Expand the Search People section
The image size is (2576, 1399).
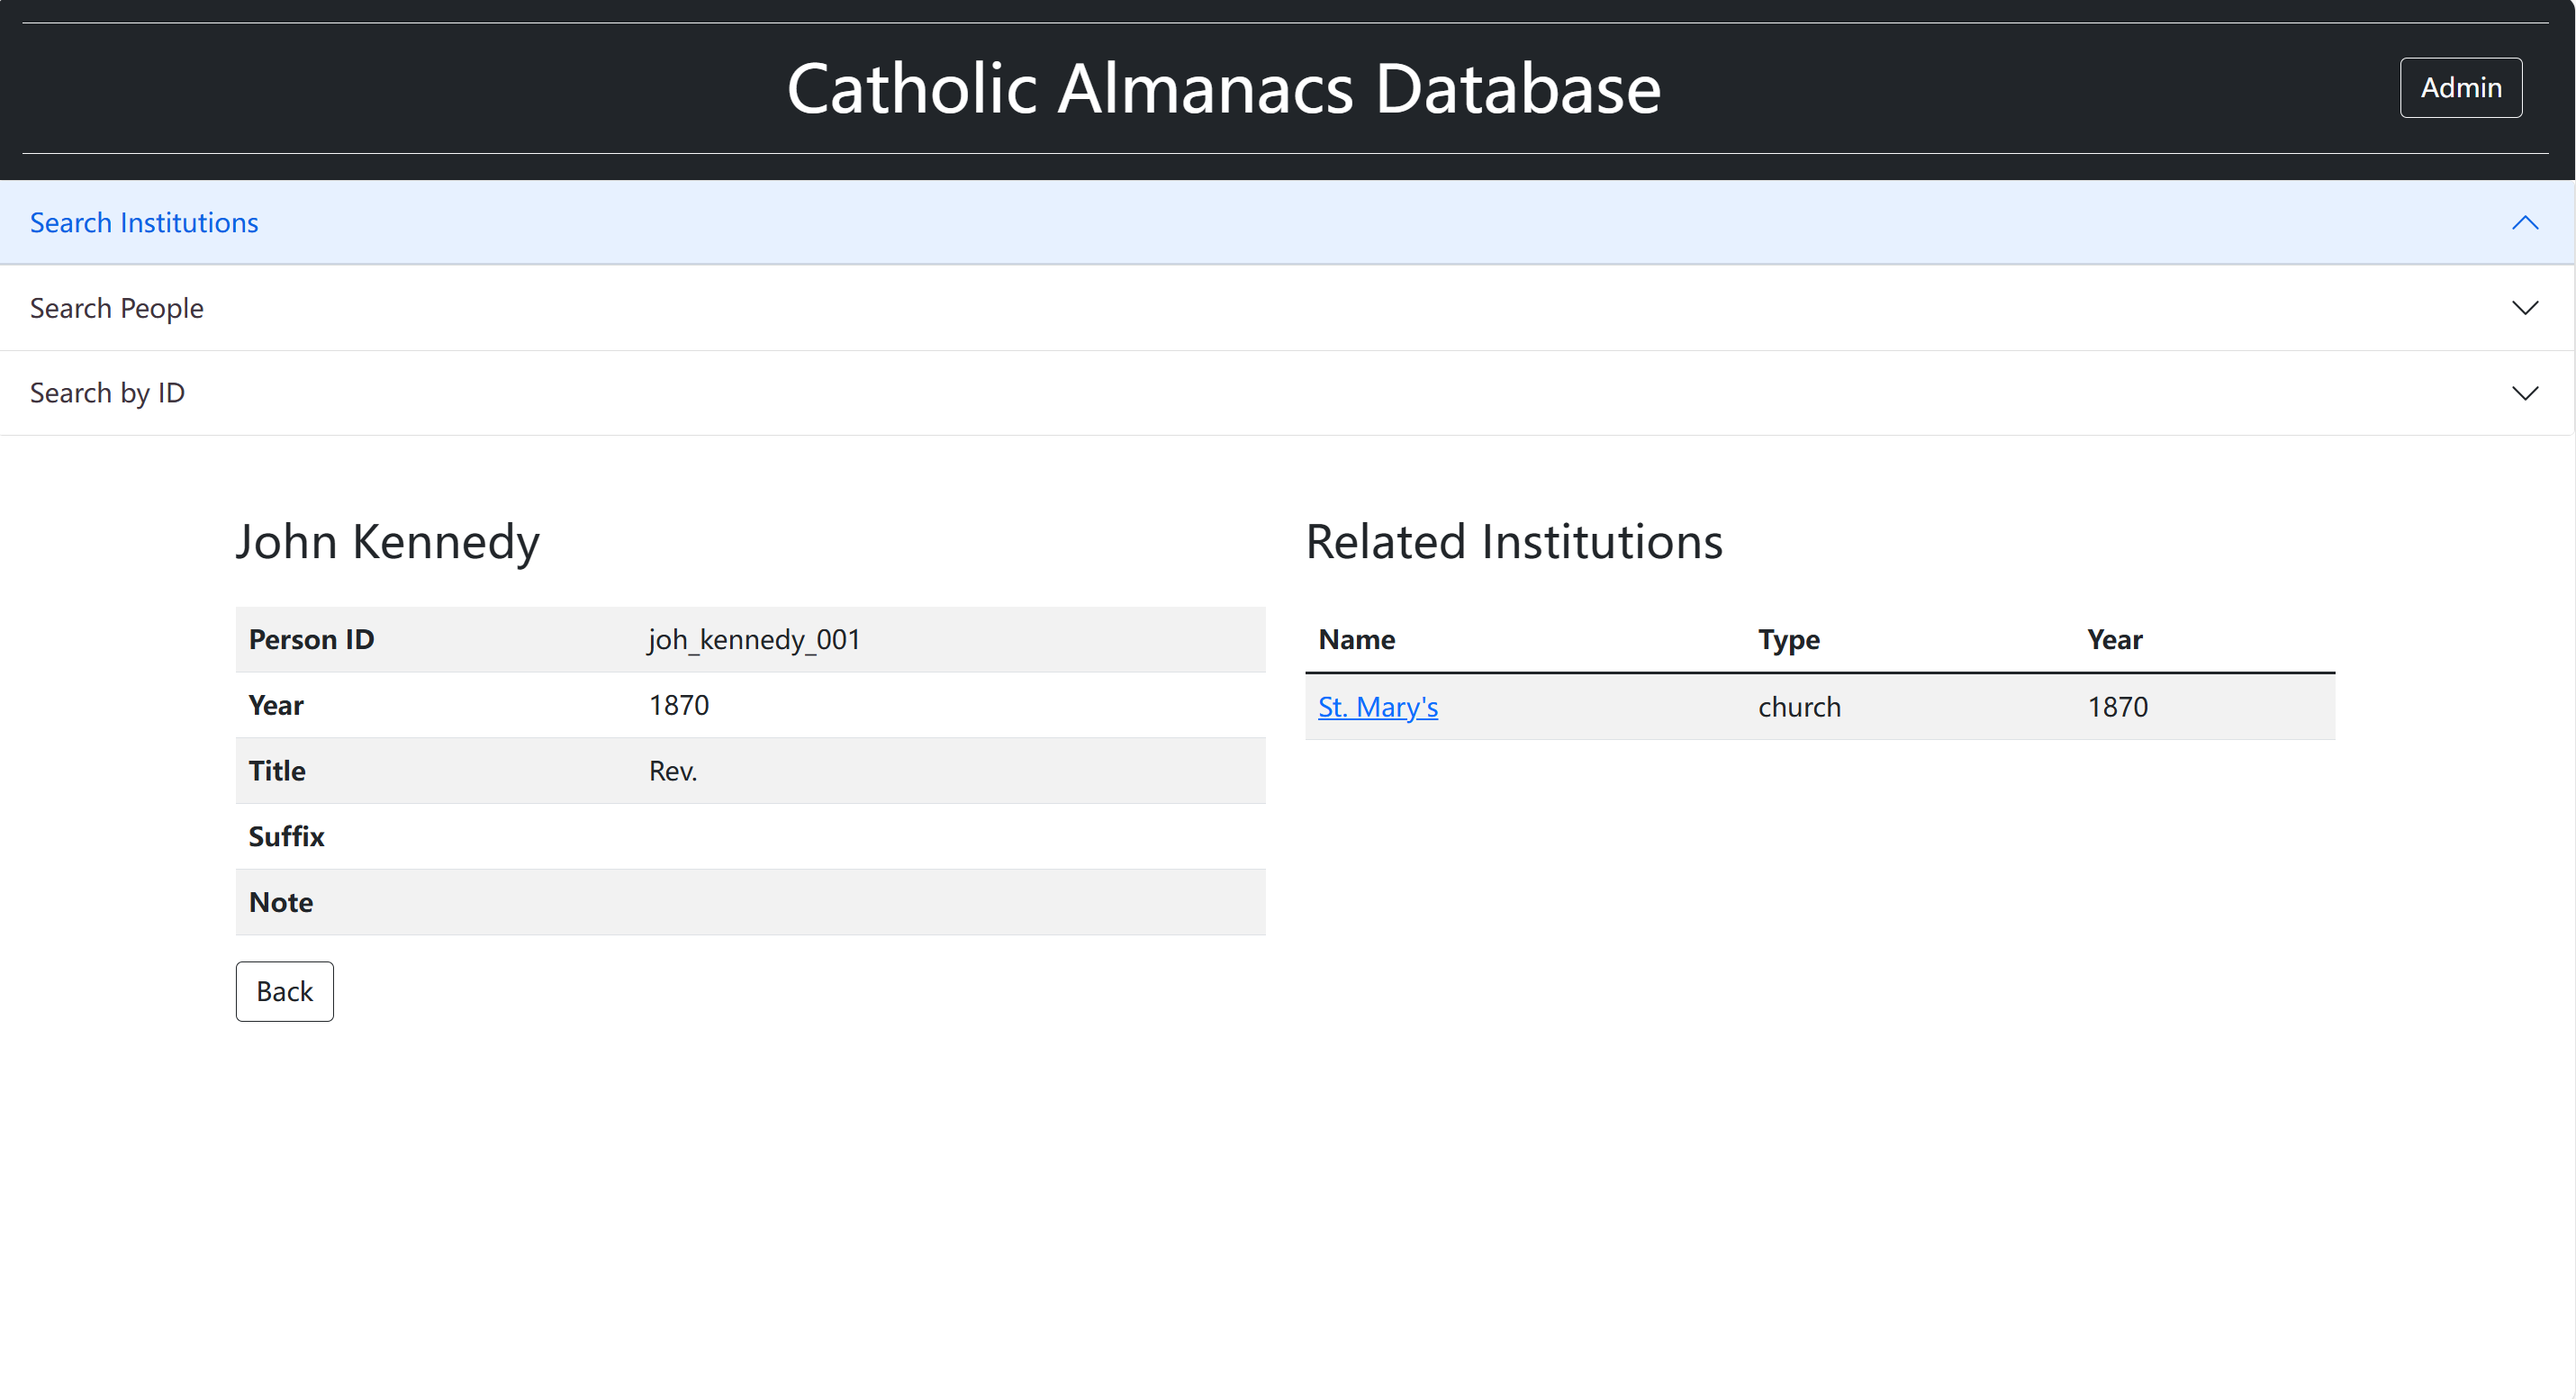pyautogui.click(x=1287, y=308)
